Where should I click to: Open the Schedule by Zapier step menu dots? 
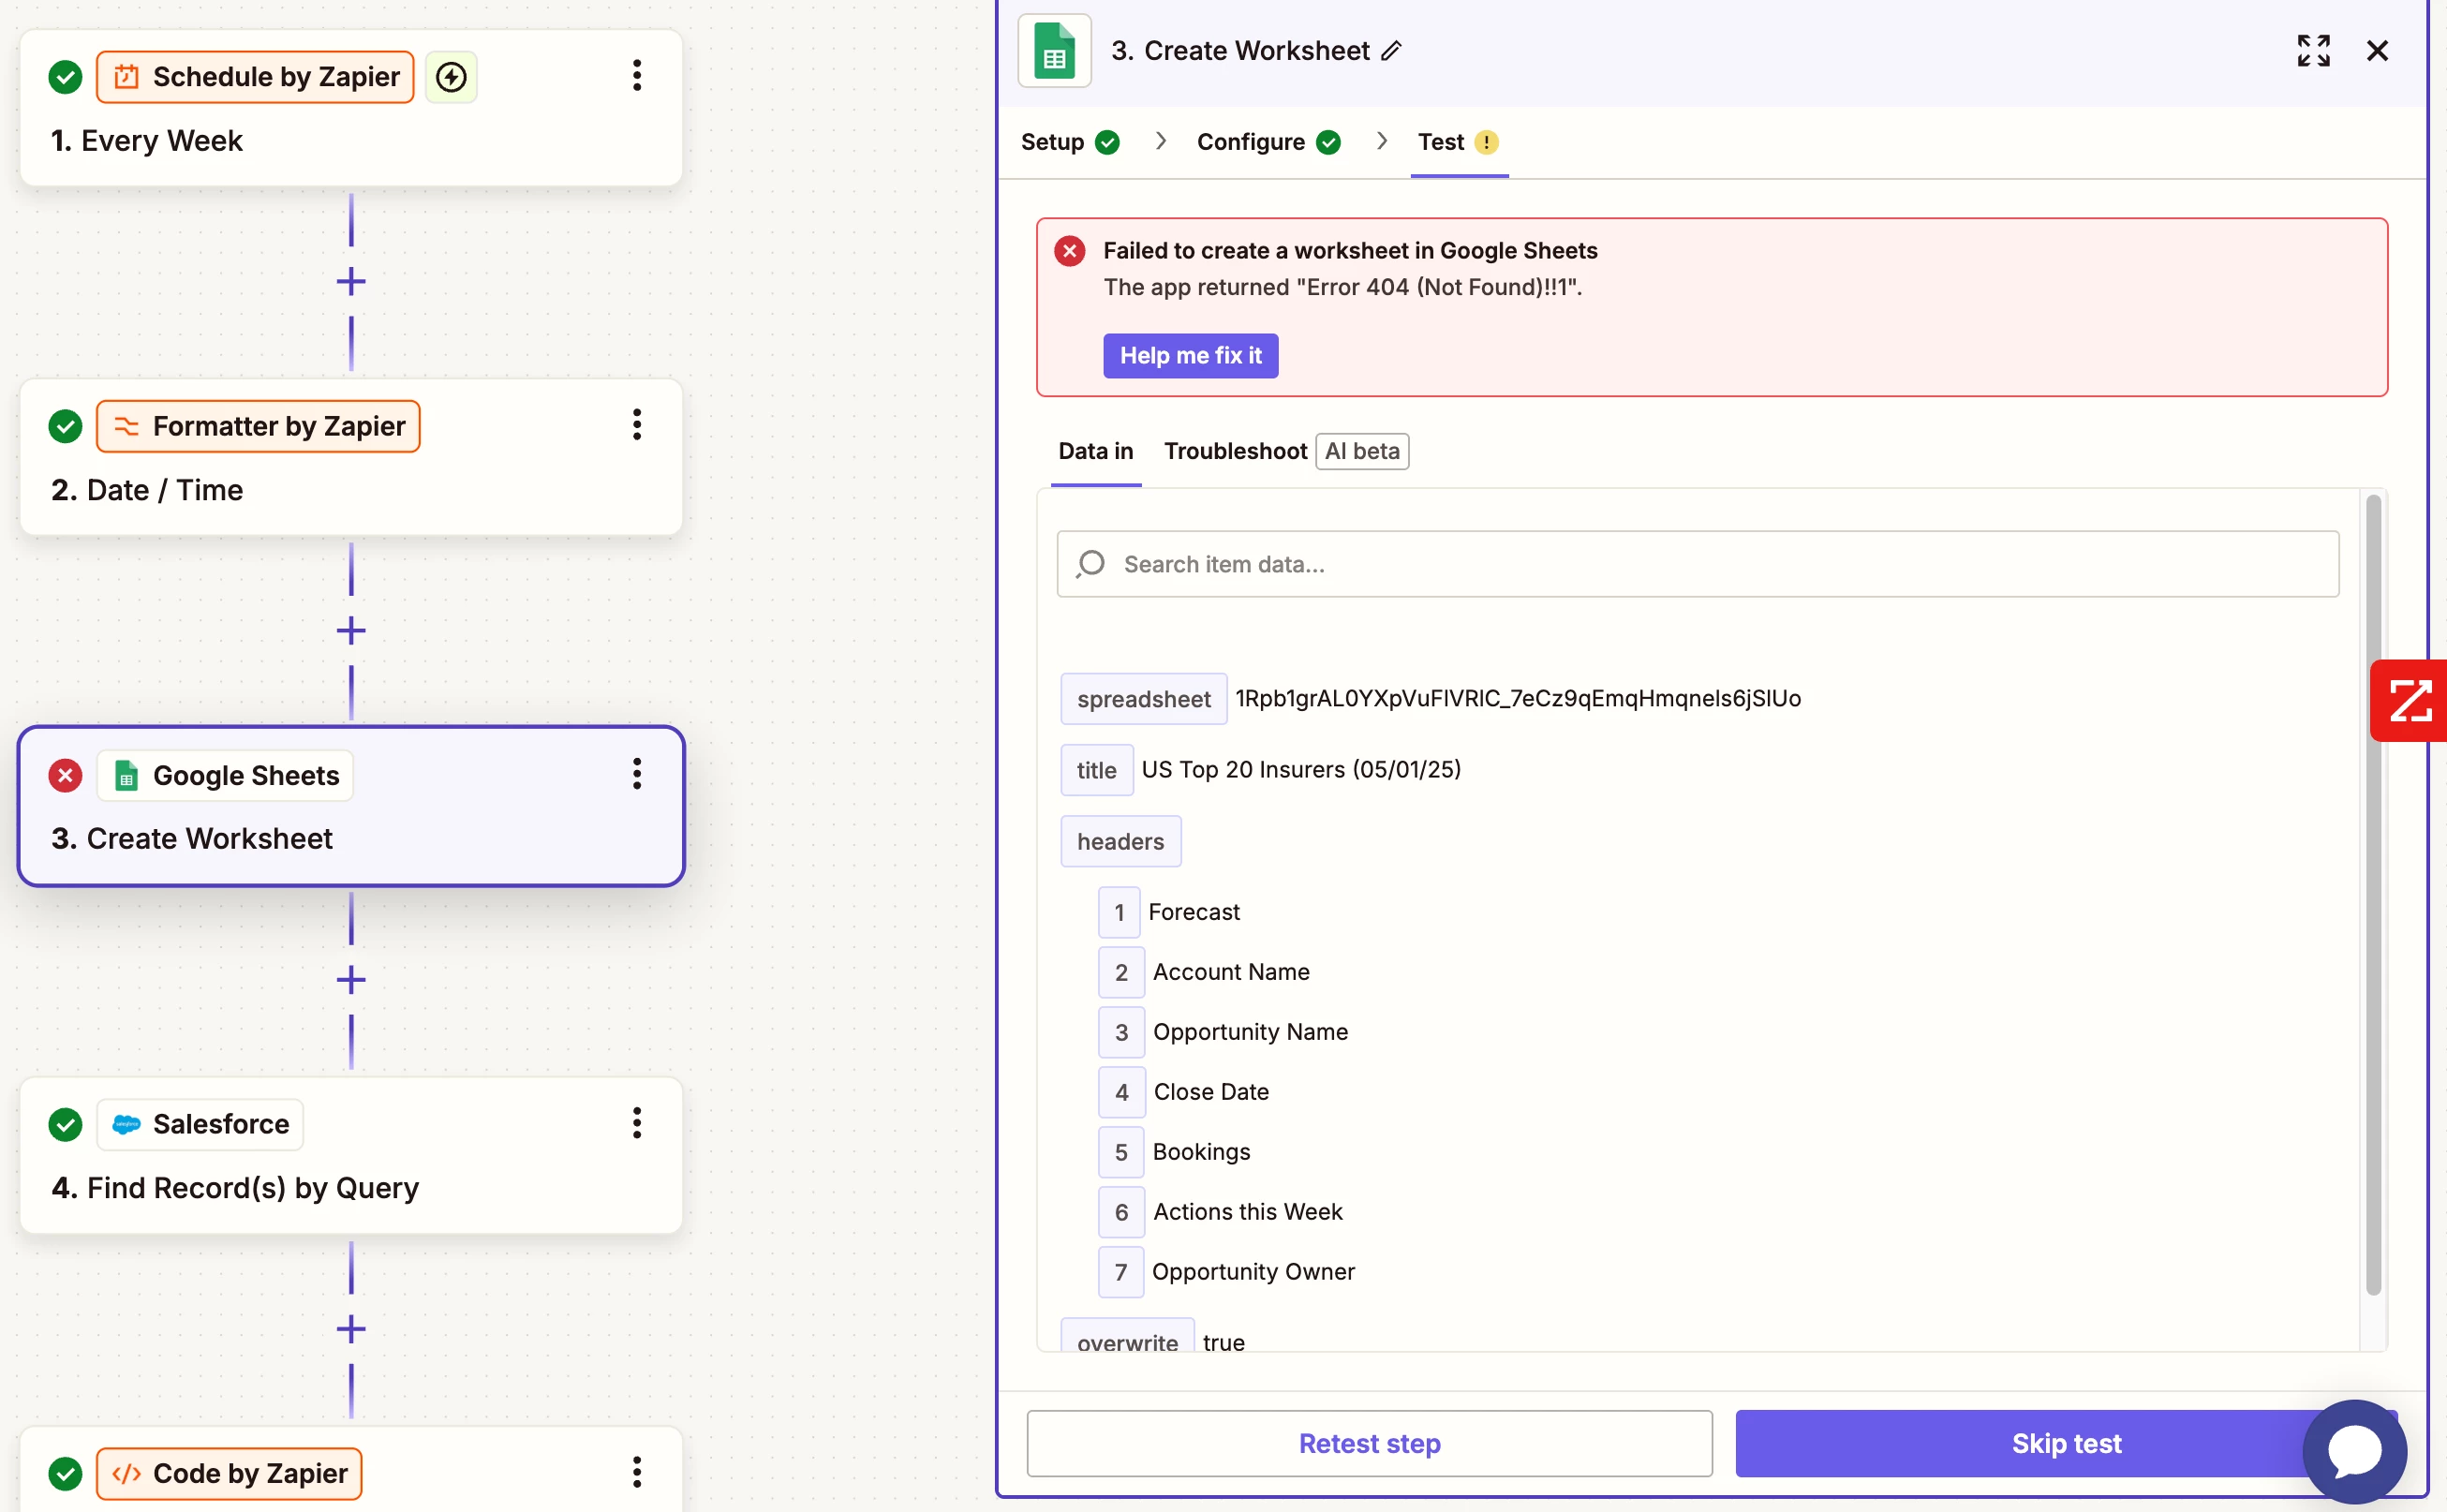[x=636, y=76]
